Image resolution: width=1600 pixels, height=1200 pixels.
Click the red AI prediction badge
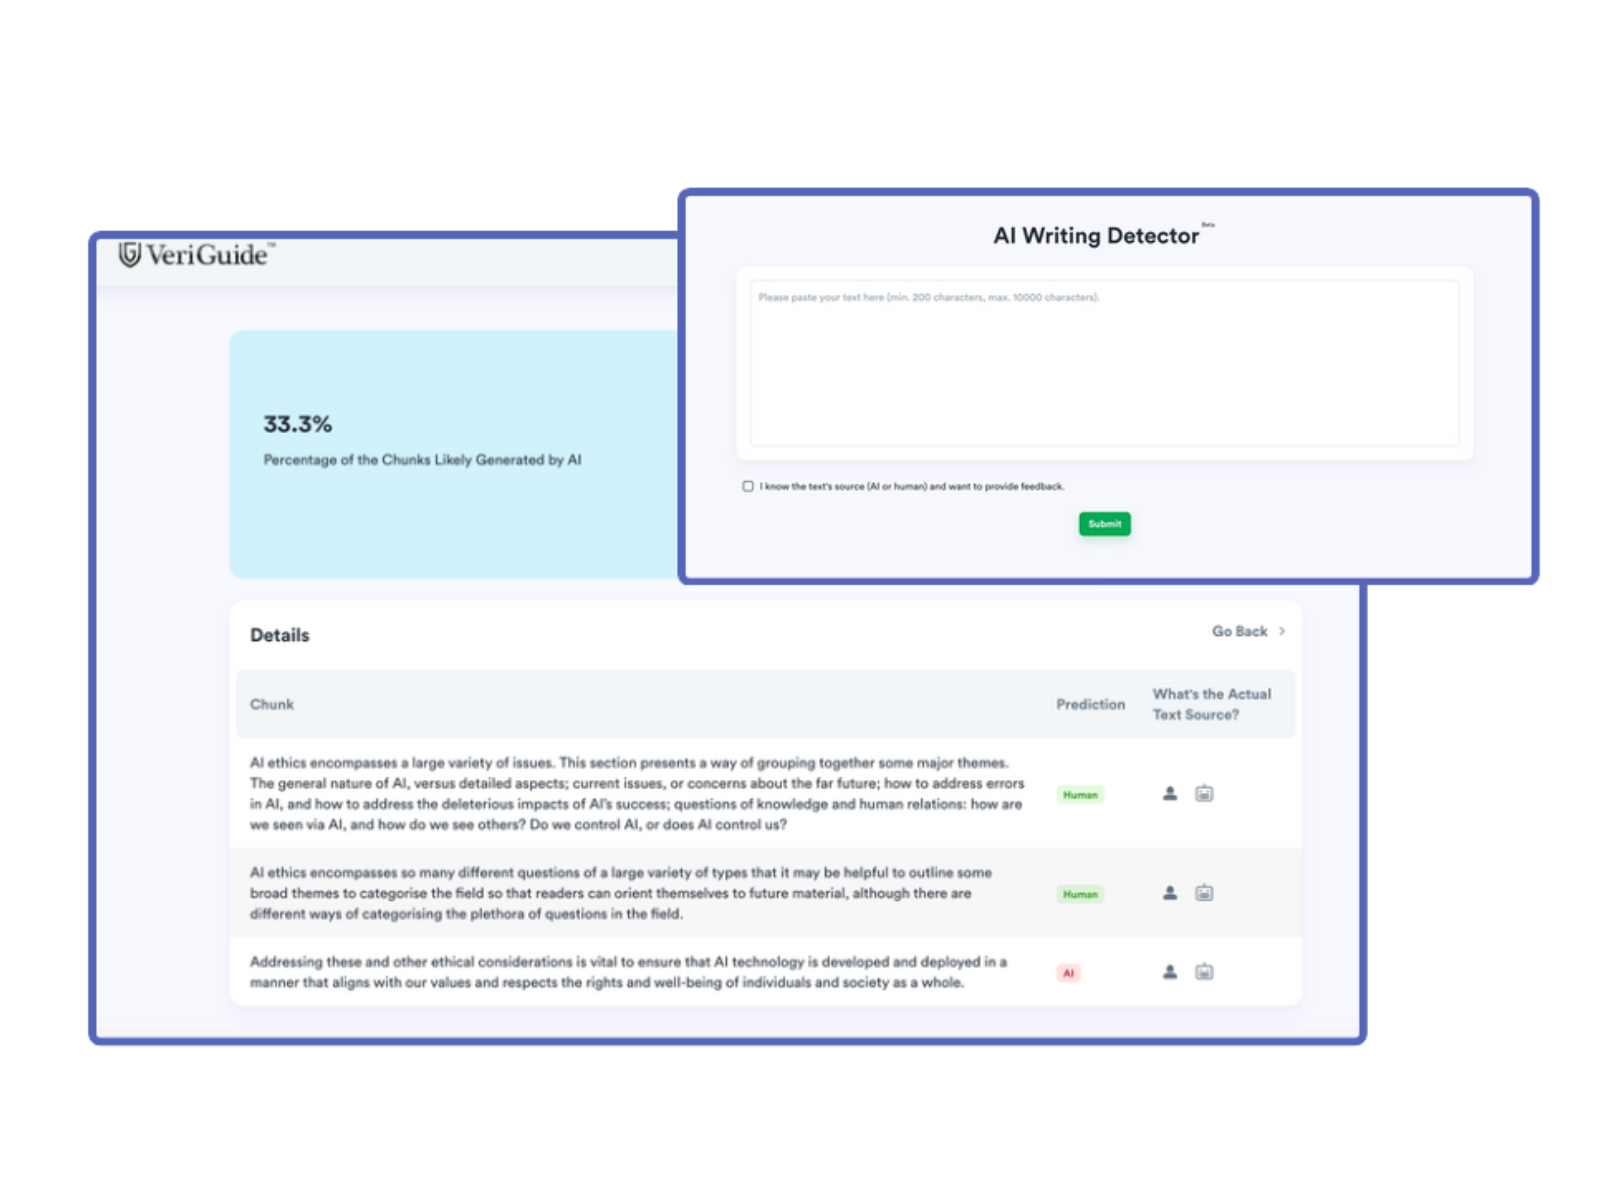click(1068, 973)
